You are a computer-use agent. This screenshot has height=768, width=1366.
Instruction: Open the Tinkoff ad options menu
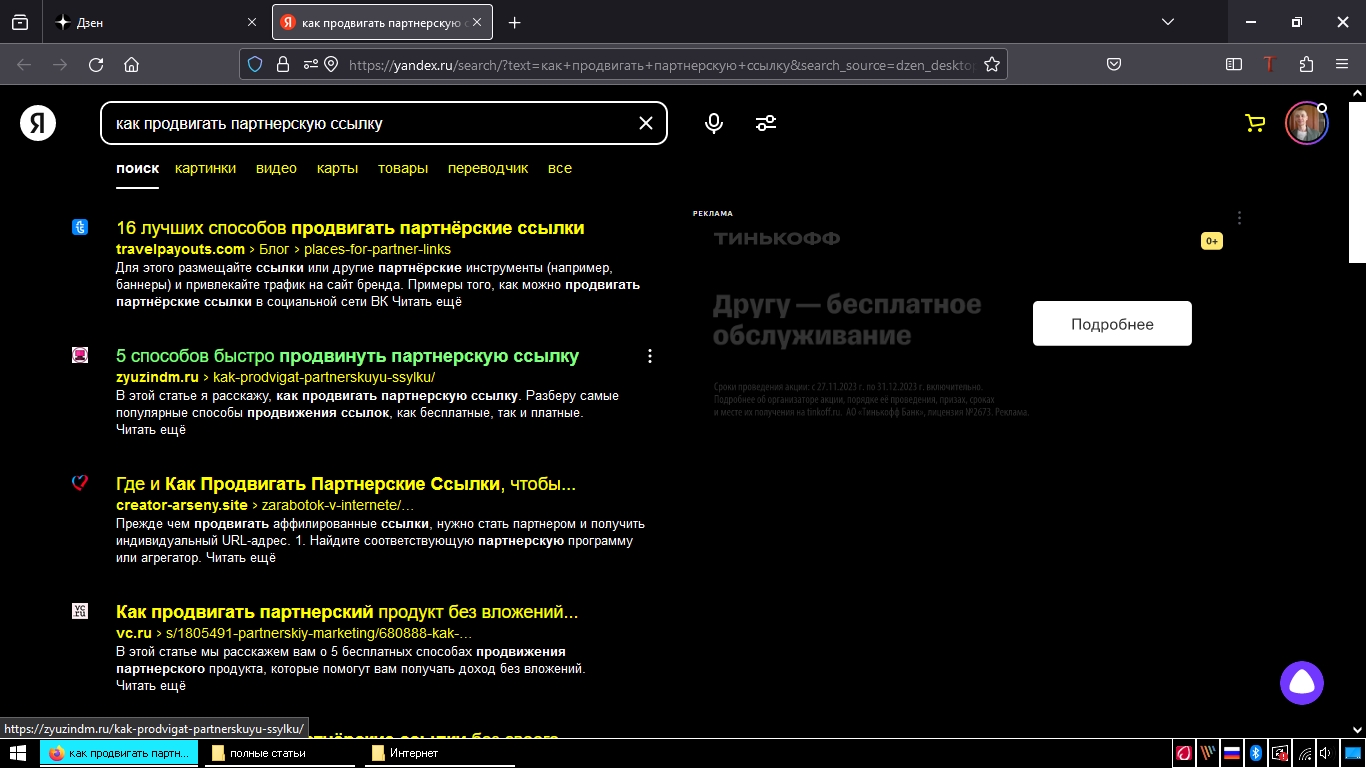[x=1239, y=218]
